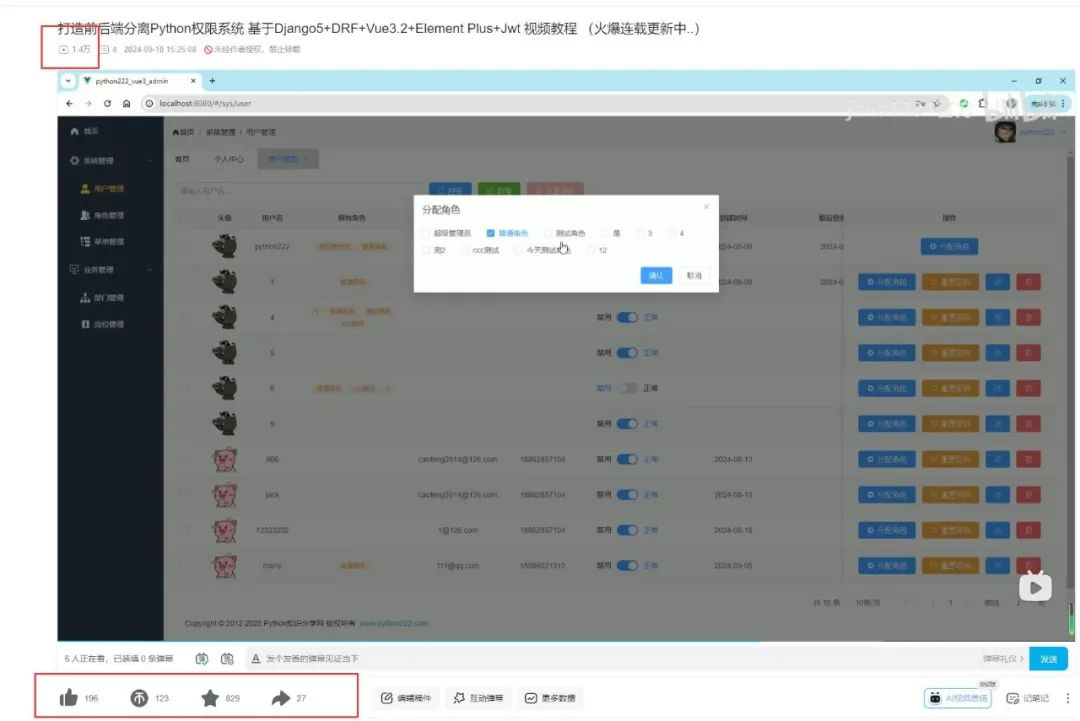Open the AI视频总结 button

tap(957, 698)
